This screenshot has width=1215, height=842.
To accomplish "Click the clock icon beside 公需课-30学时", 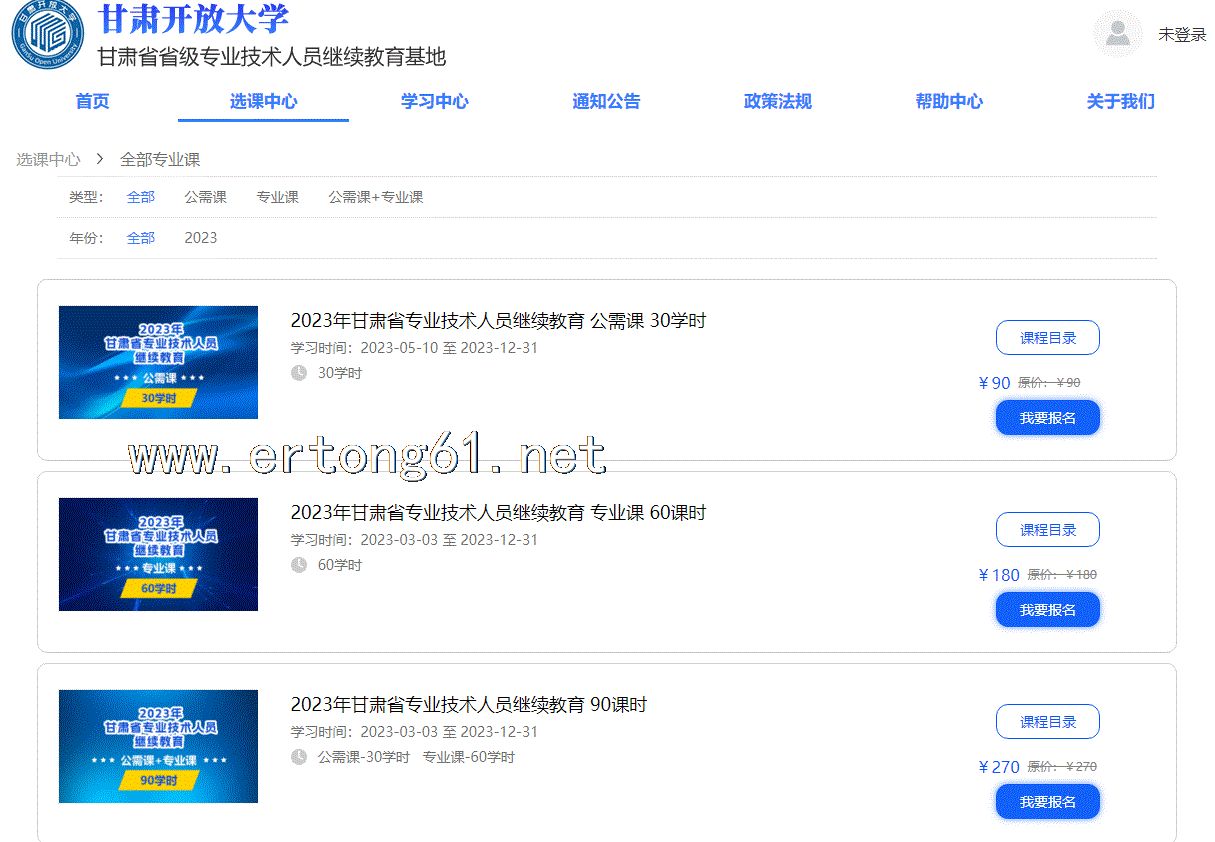I will [x=299, y=757].
